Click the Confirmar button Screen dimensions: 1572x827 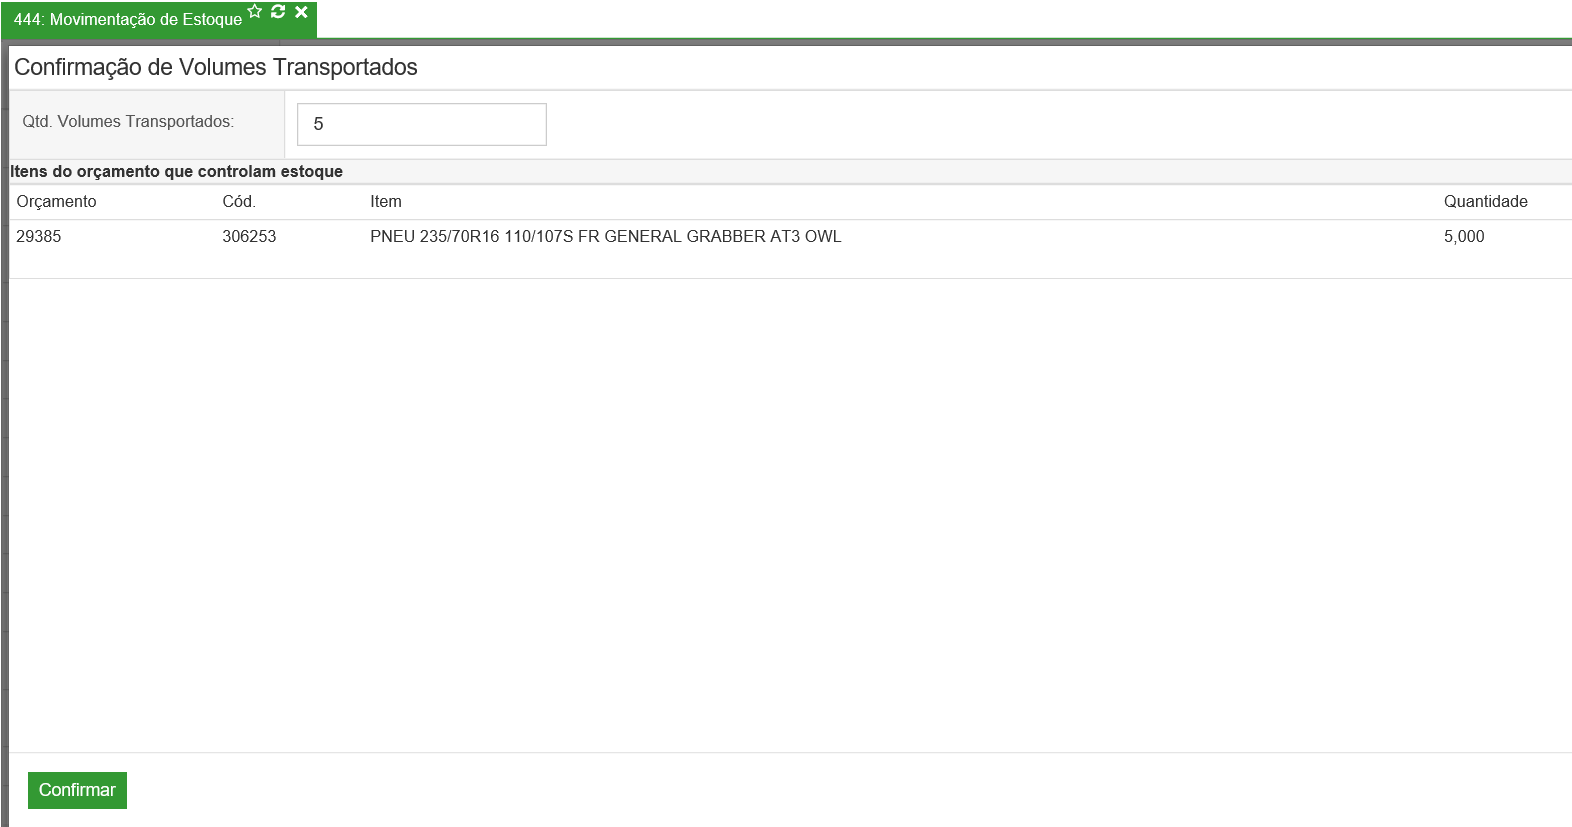click(77, 790)
